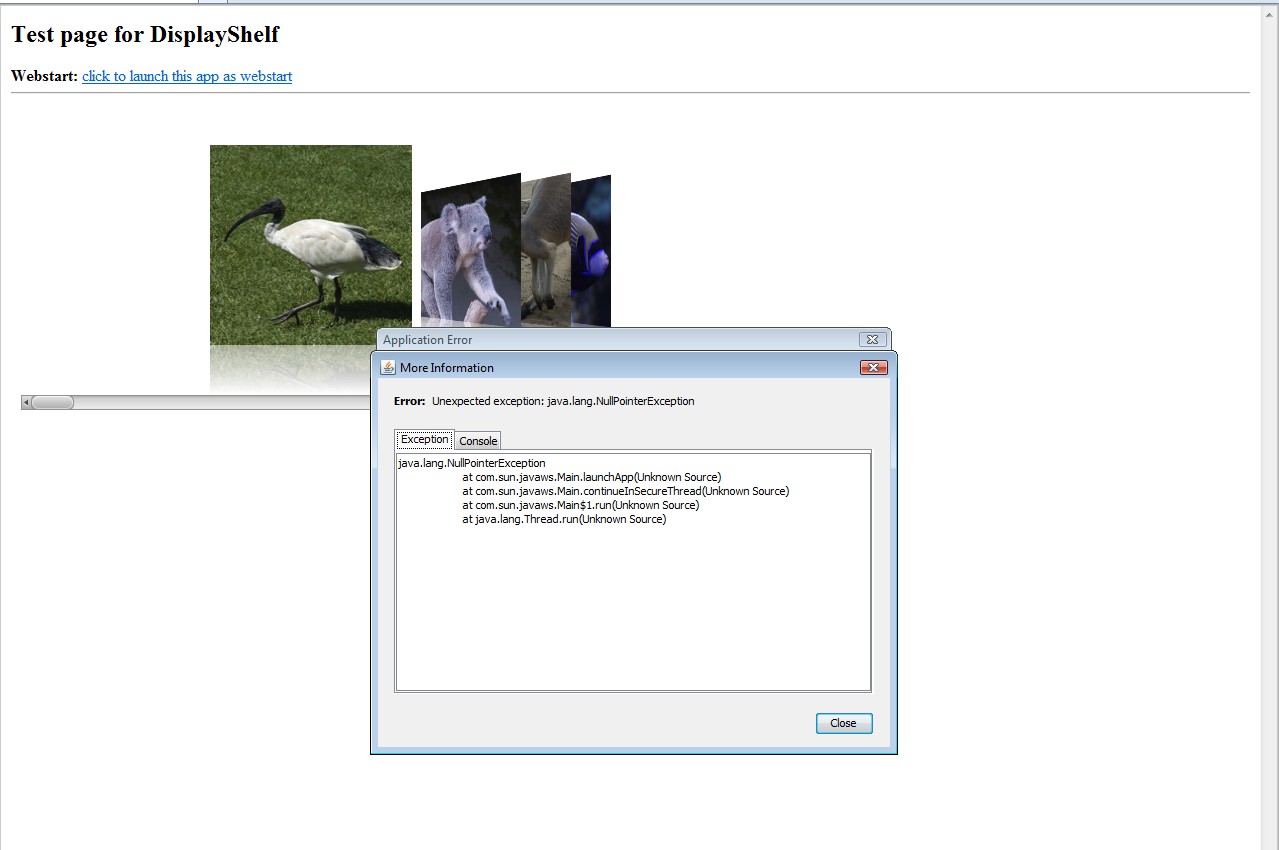Click the Application Error title bar text

coord(428,340)
